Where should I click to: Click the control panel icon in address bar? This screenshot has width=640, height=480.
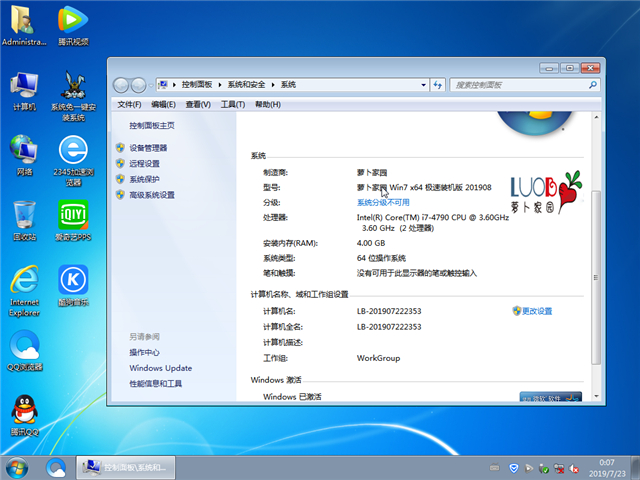click(x=163, y=85)
